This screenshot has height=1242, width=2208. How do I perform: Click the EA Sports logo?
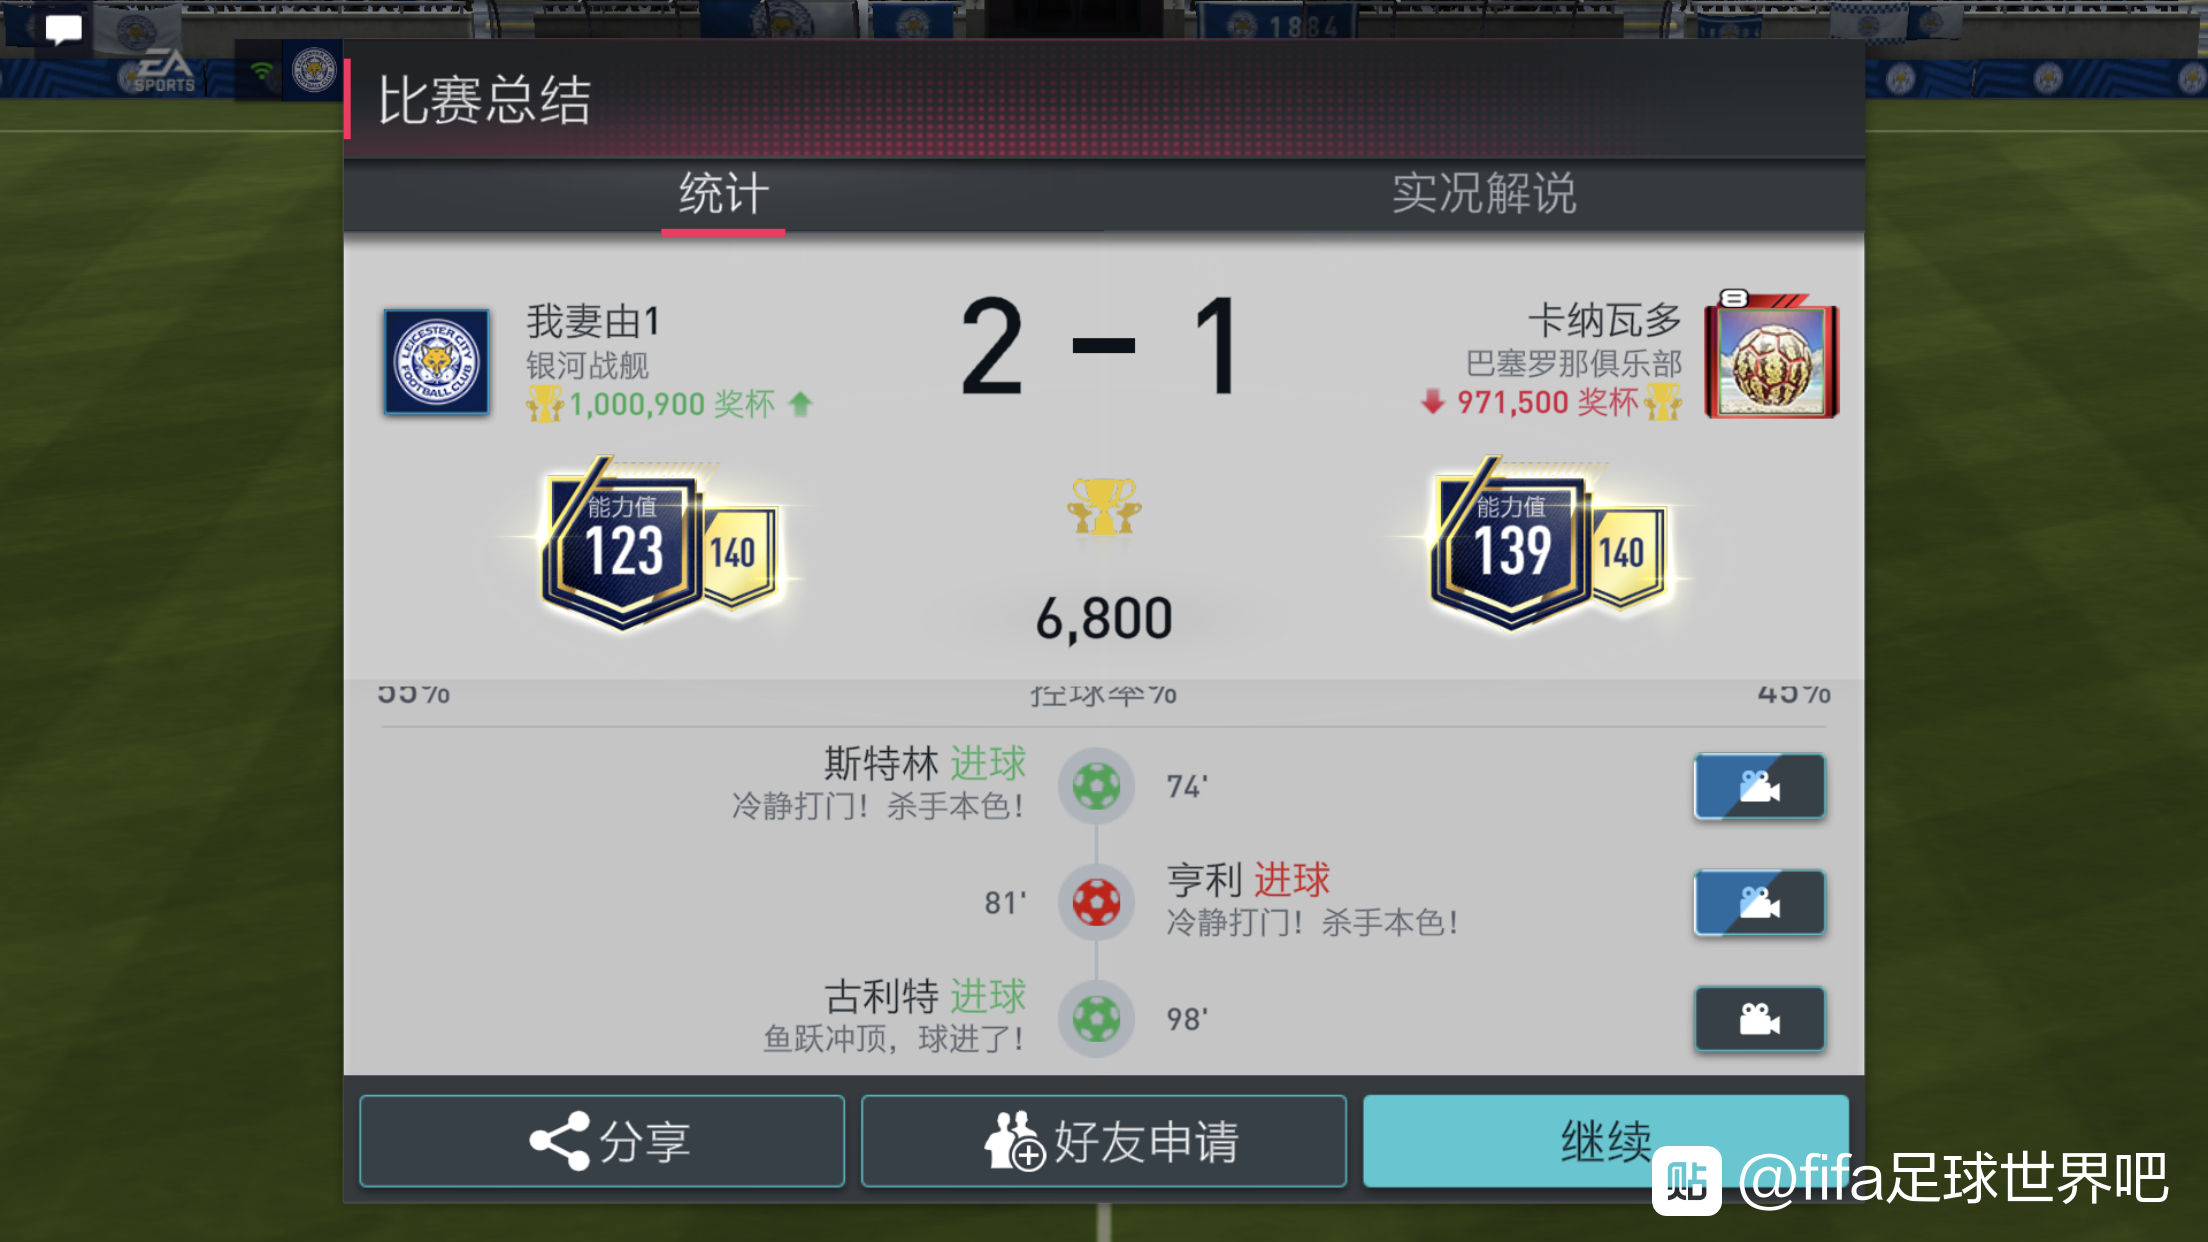[x=164, y=72]
